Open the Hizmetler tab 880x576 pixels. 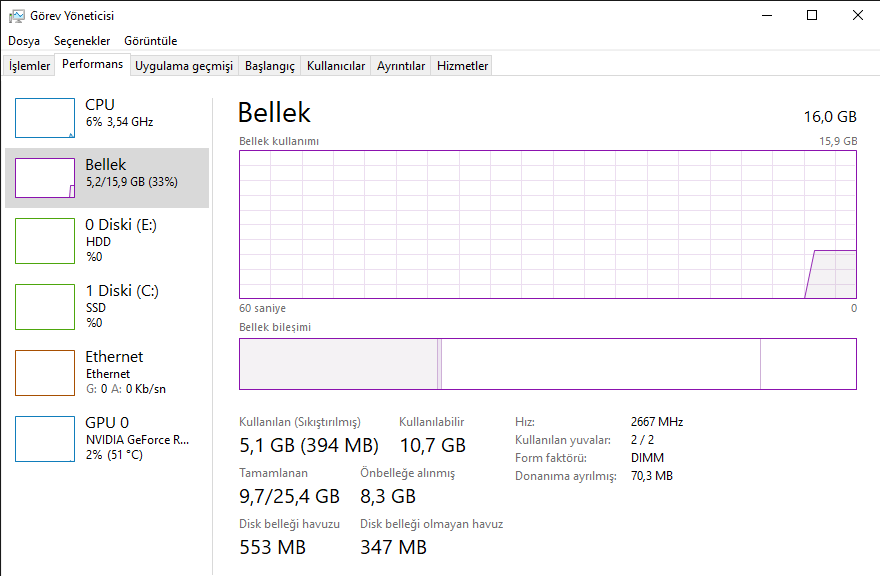(463, 66)
